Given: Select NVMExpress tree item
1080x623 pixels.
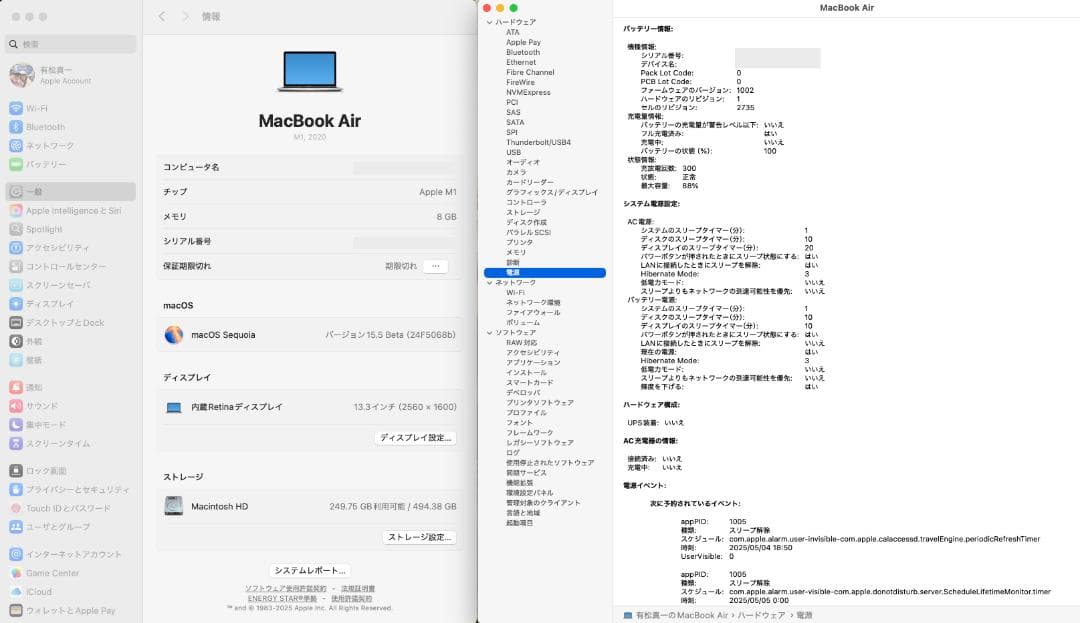Looking at the screenshot, I should [528, 92].
